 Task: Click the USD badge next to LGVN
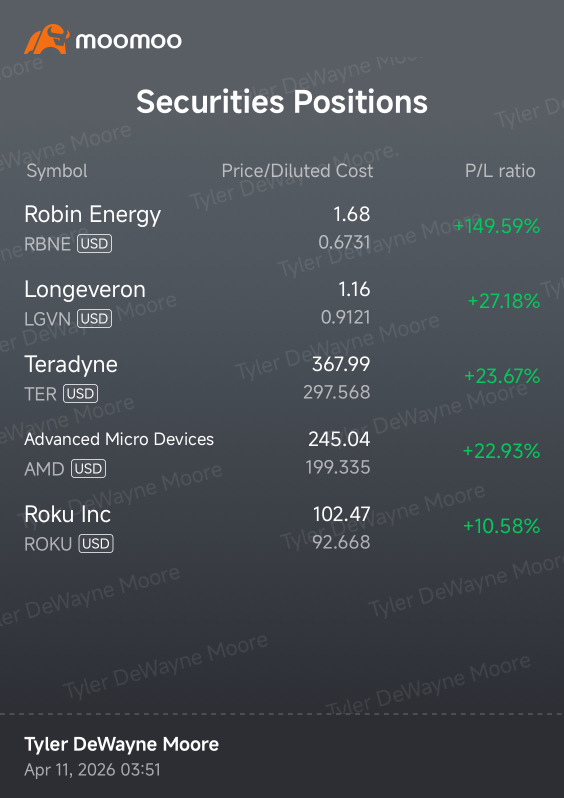click(94, 319)
